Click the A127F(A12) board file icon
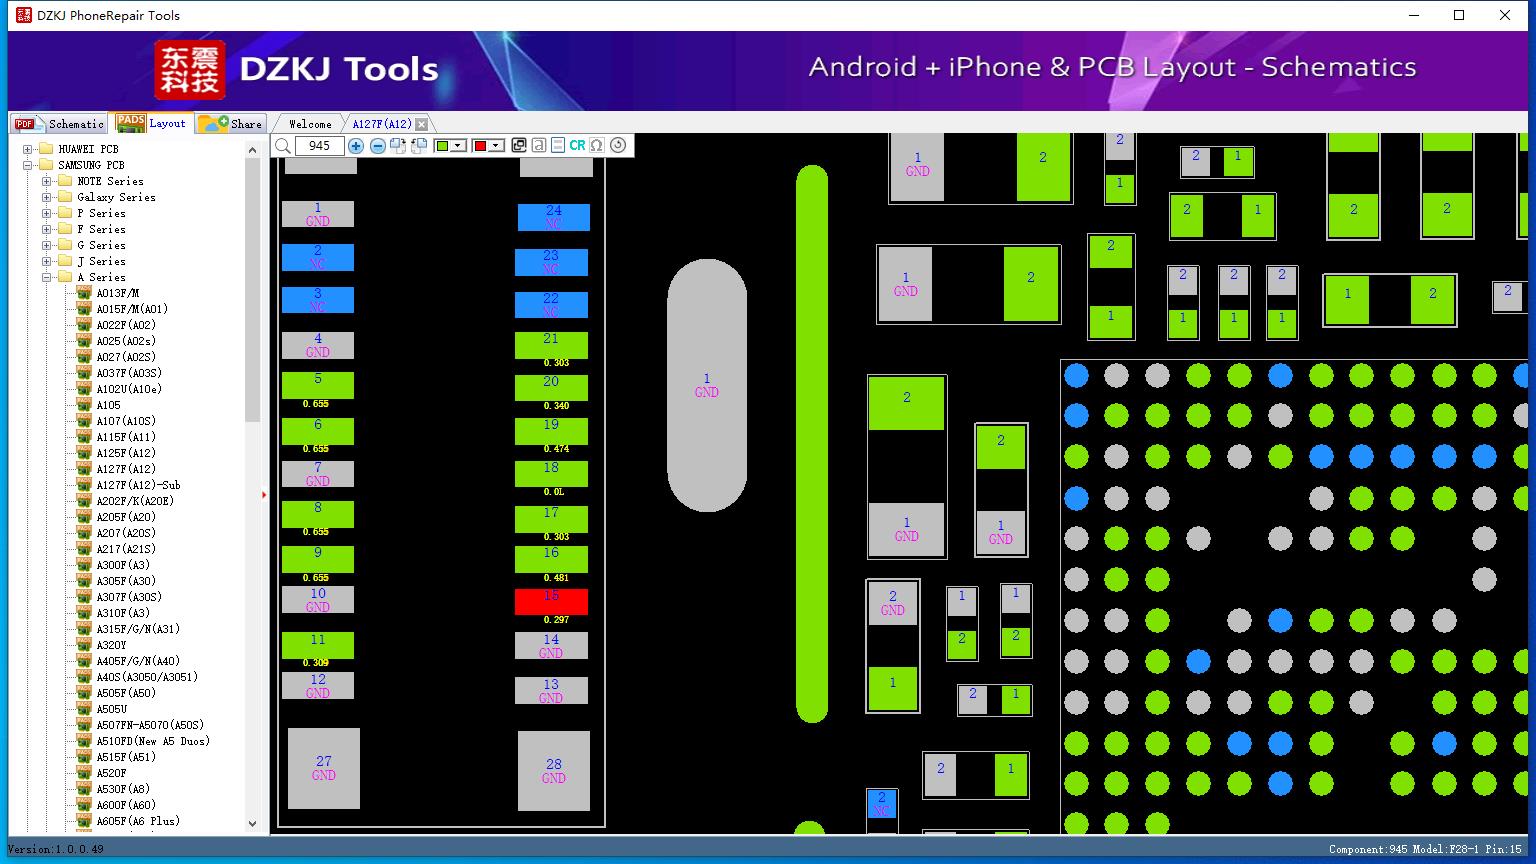Viewport: 1536px width, 864px height. tap(84, 469)
